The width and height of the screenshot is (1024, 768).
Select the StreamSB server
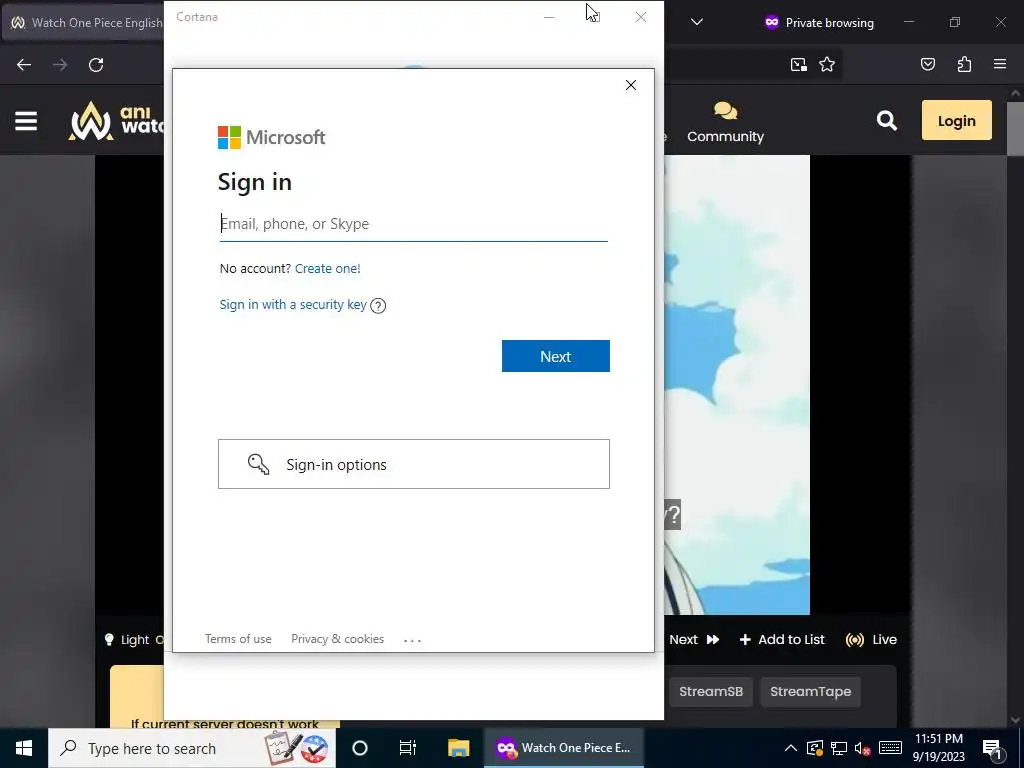coord(711,692)
